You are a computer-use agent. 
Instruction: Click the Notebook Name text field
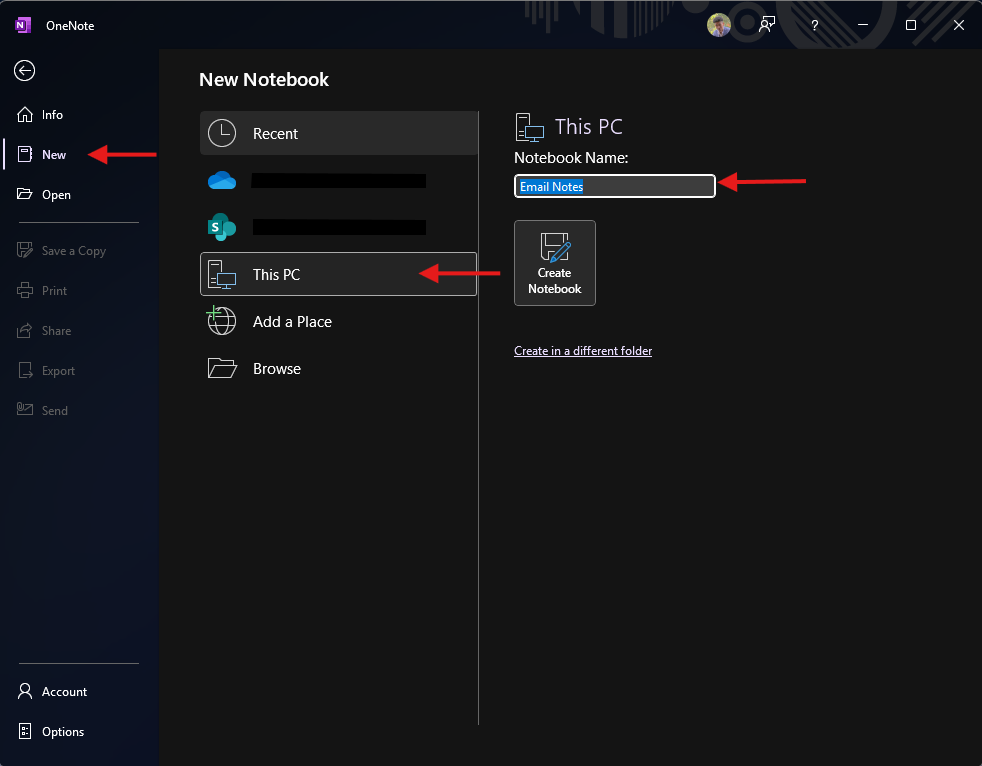pyautogui.click(x=614, y=186)
